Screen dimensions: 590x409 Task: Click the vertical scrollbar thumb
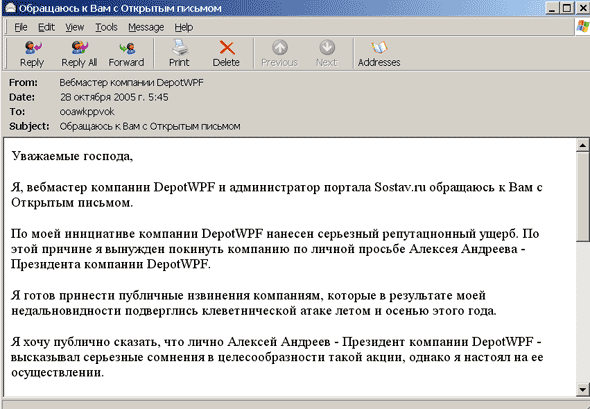pyautogui.click(x=582, y=196)
